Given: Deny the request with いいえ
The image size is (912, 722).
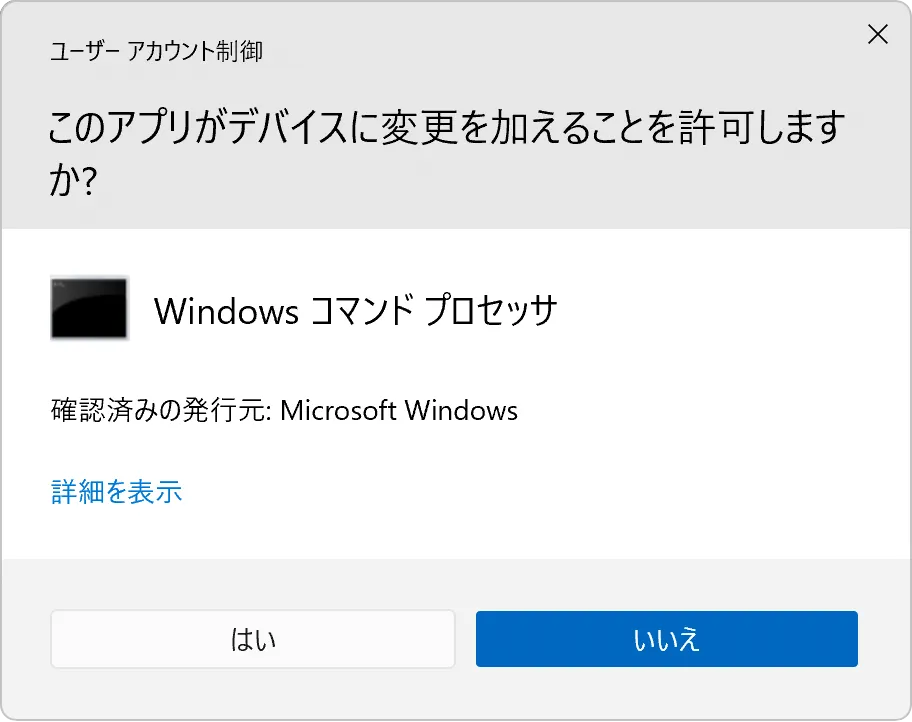Looking at the screenshot, I should 666,639.
